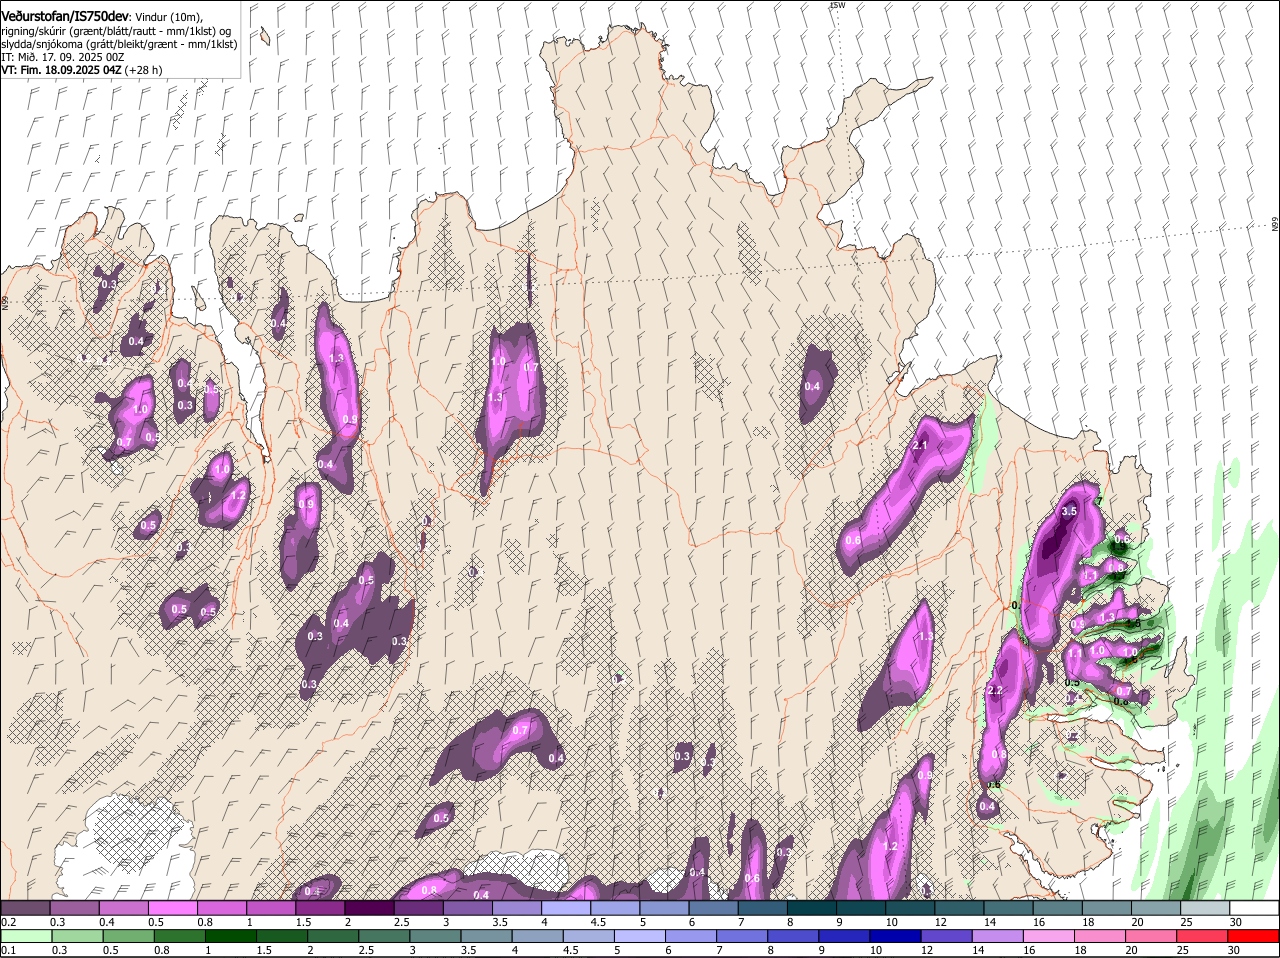This screenshot has width=1280, height=958.
Task: Click the 'slydda/snjókoma' legend description line
Action: [119, 44]
